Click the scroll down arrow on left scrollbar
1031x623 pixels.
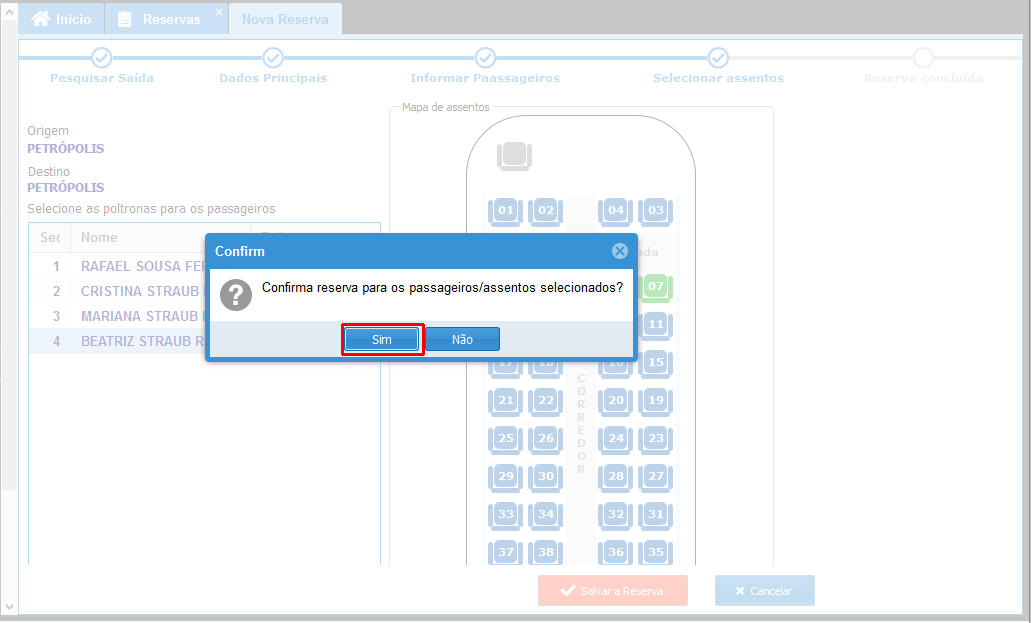pos(9,607)
